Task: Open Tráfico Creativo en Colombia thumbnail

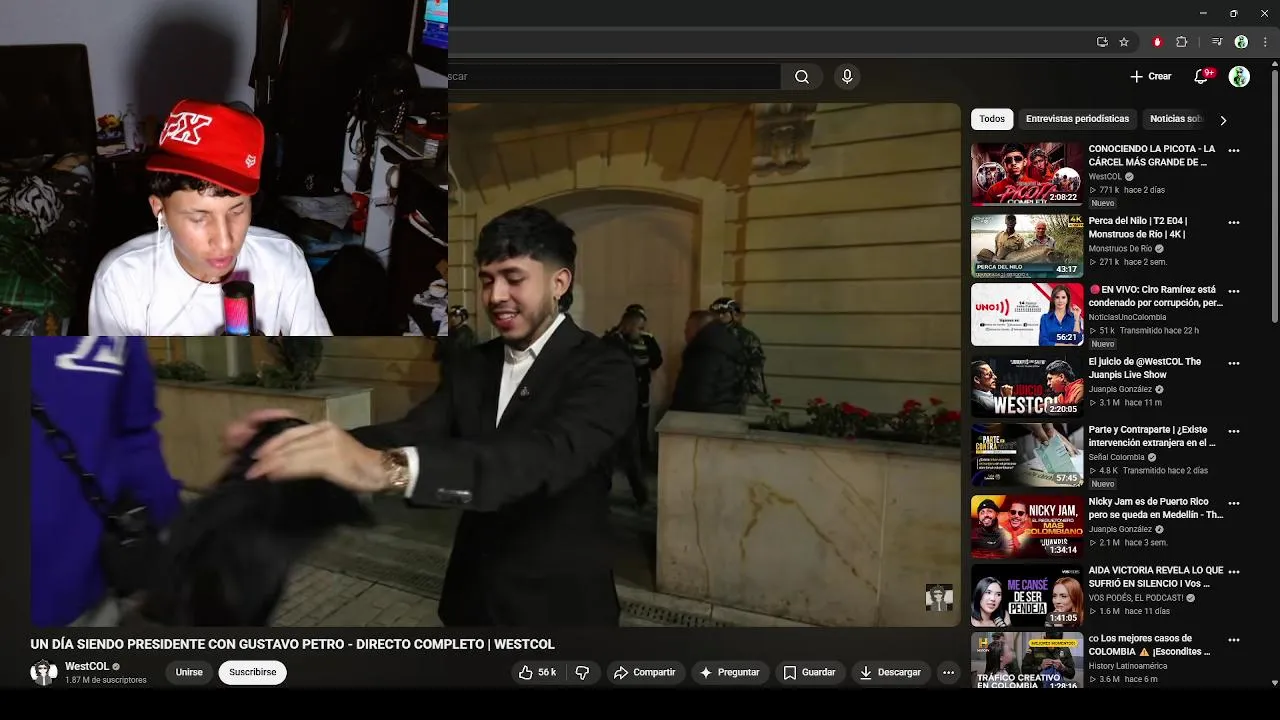Action: point(1027,660)
